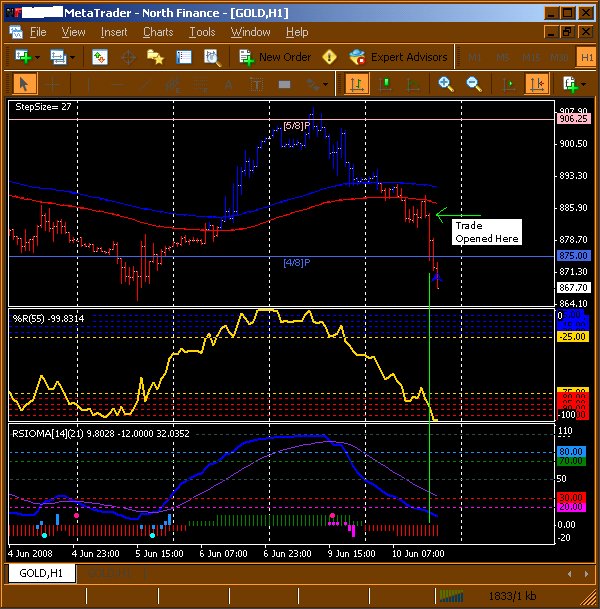Open the Strategy Tester magnifier icon
The width and height of the screenshot is (600, 609).
click(x=212, y=57)
